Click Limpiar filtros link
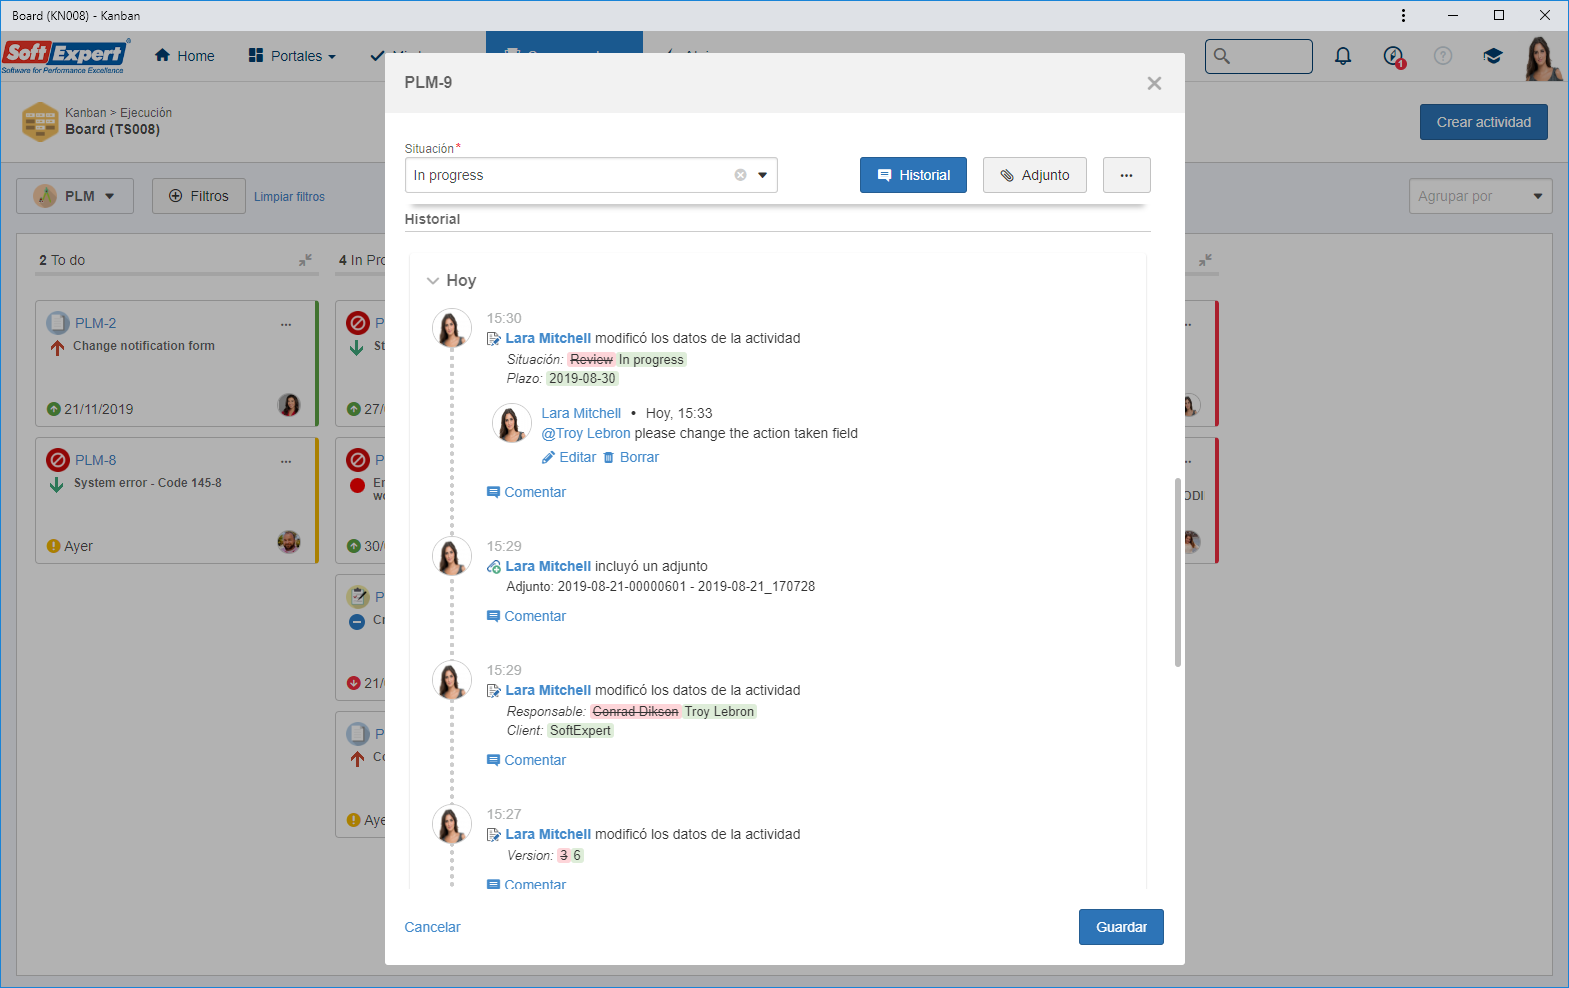Image resolution: width=1569 pixels, height=988 pixels. pos(289,197)
